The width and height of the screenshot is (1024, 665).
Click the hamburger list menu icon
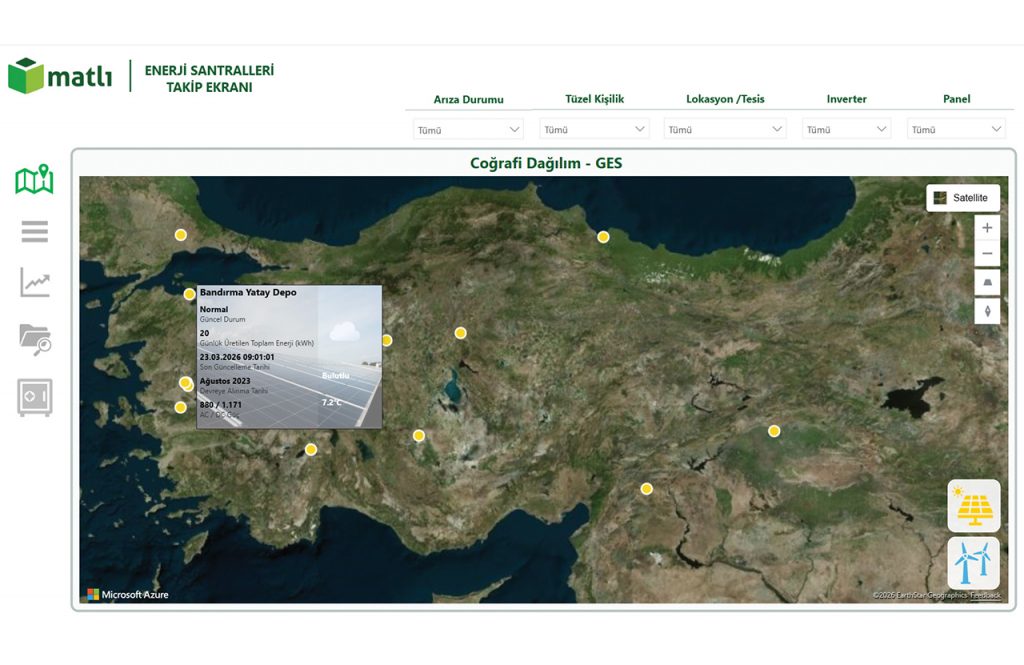(x=34, y=232)
